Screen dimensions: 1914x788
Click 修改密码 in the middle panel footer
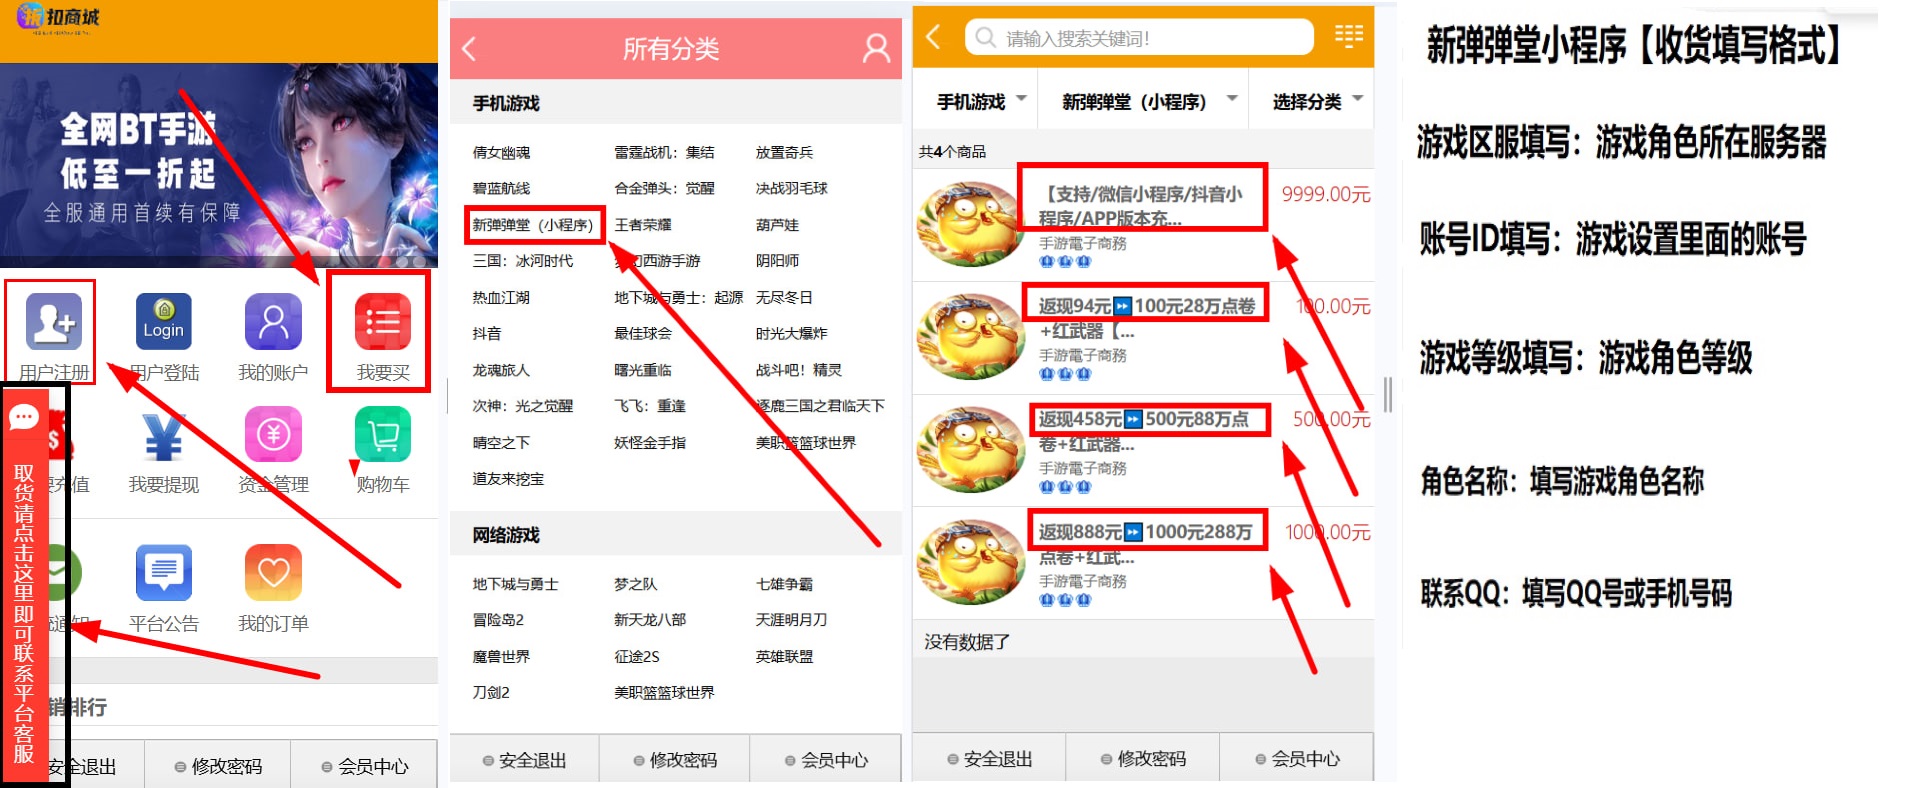[x=674, y=760]
